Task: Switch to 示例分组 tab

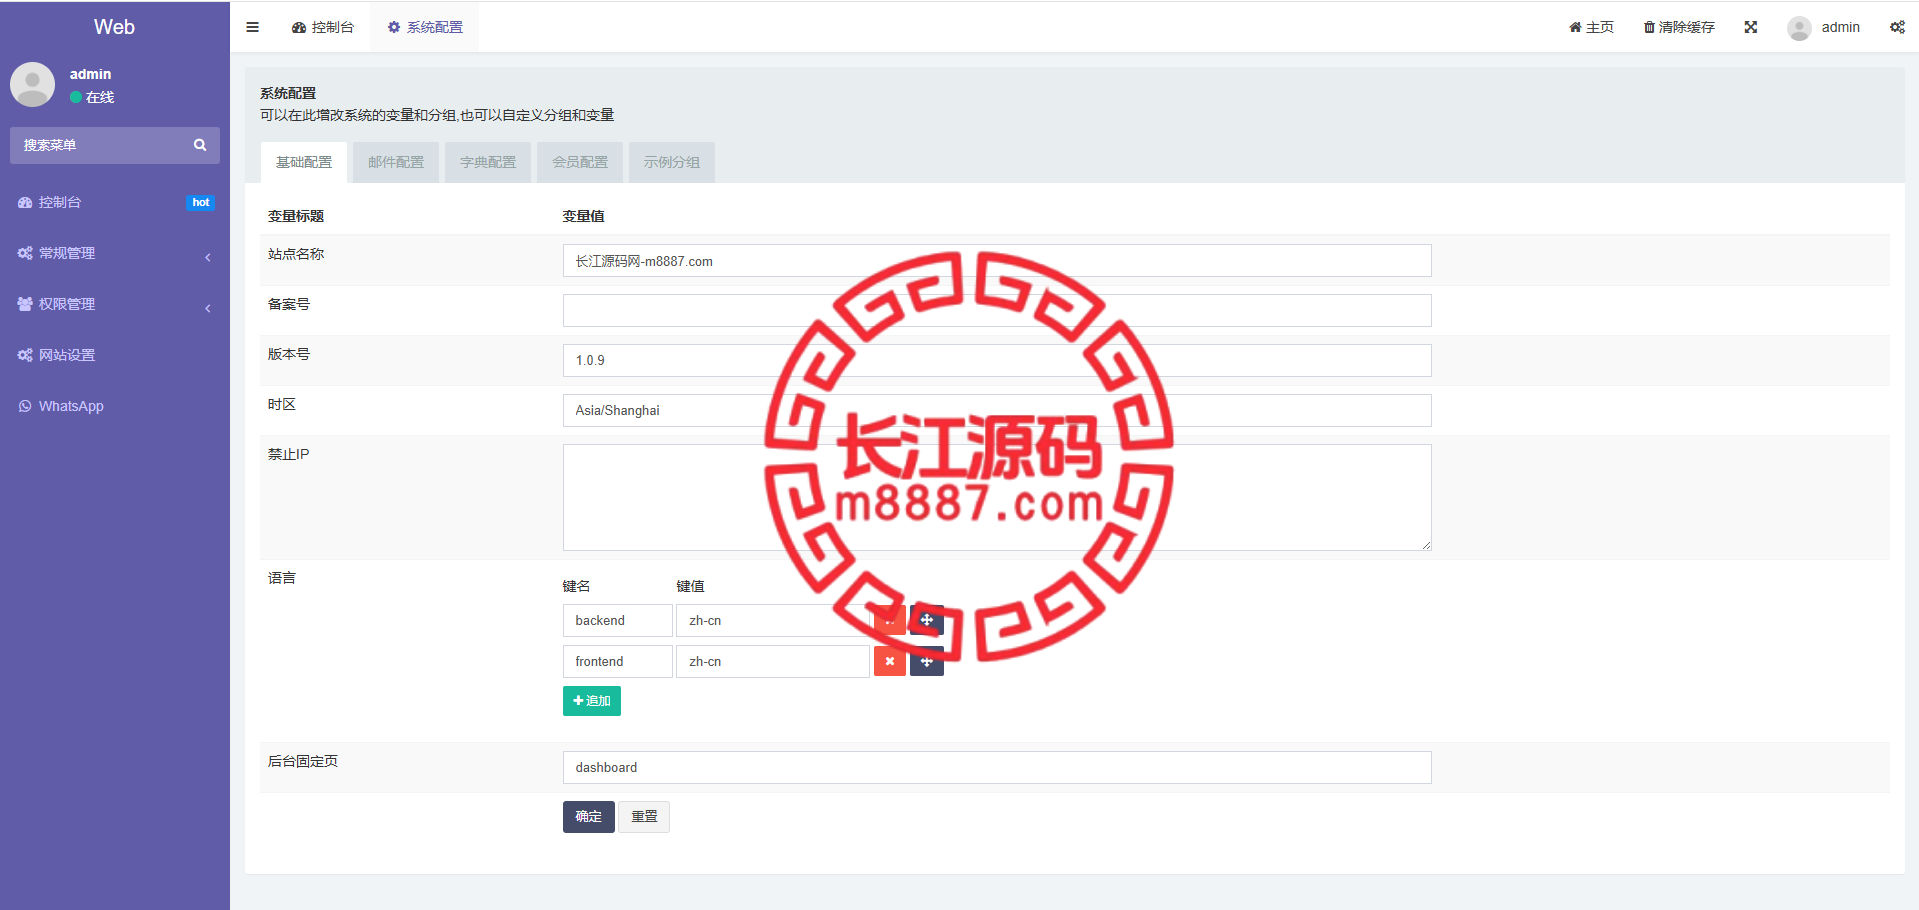Action: [672, 162]
